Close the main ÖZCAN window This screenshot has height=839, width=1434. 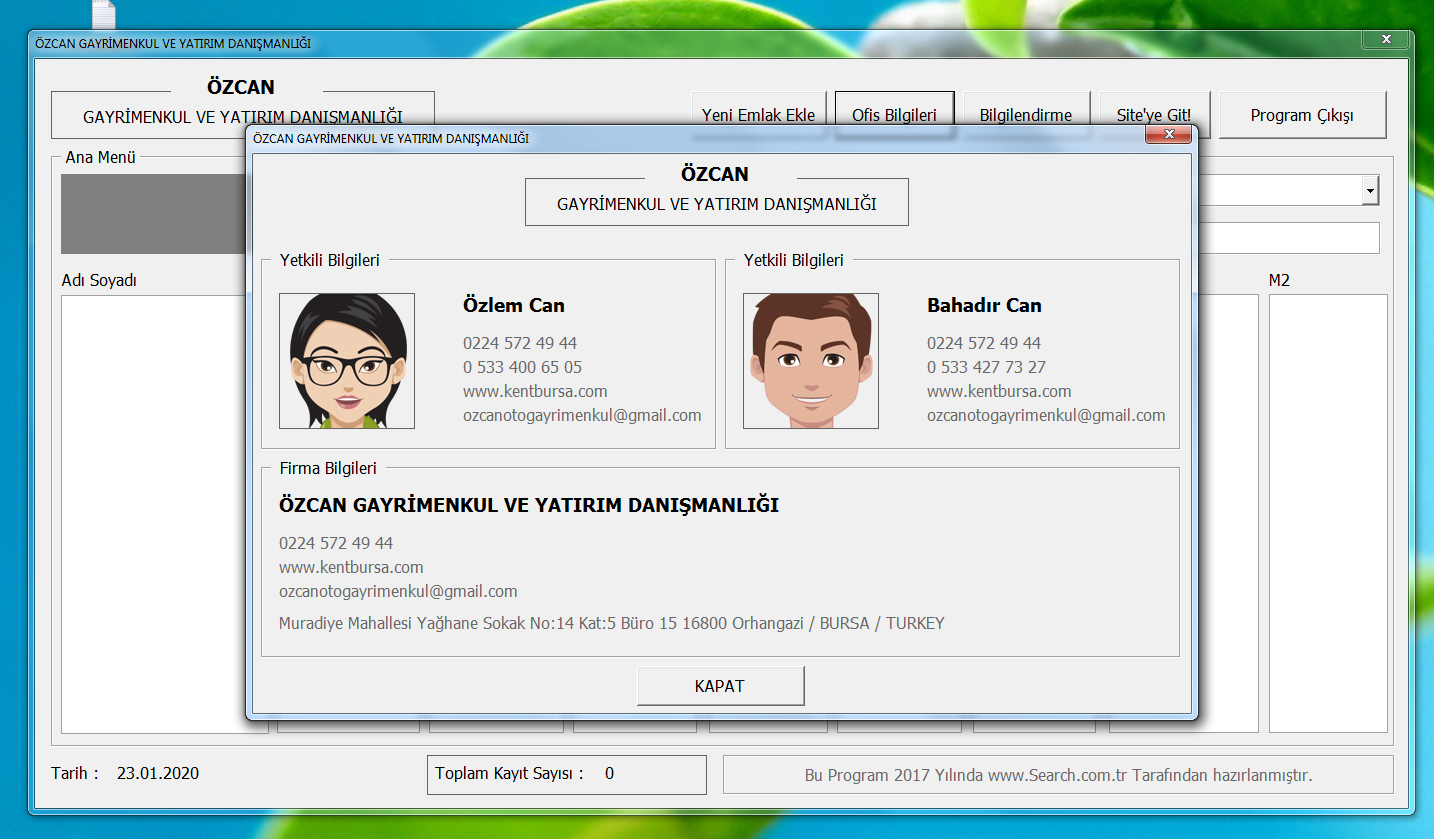(x=1386, y=39)
